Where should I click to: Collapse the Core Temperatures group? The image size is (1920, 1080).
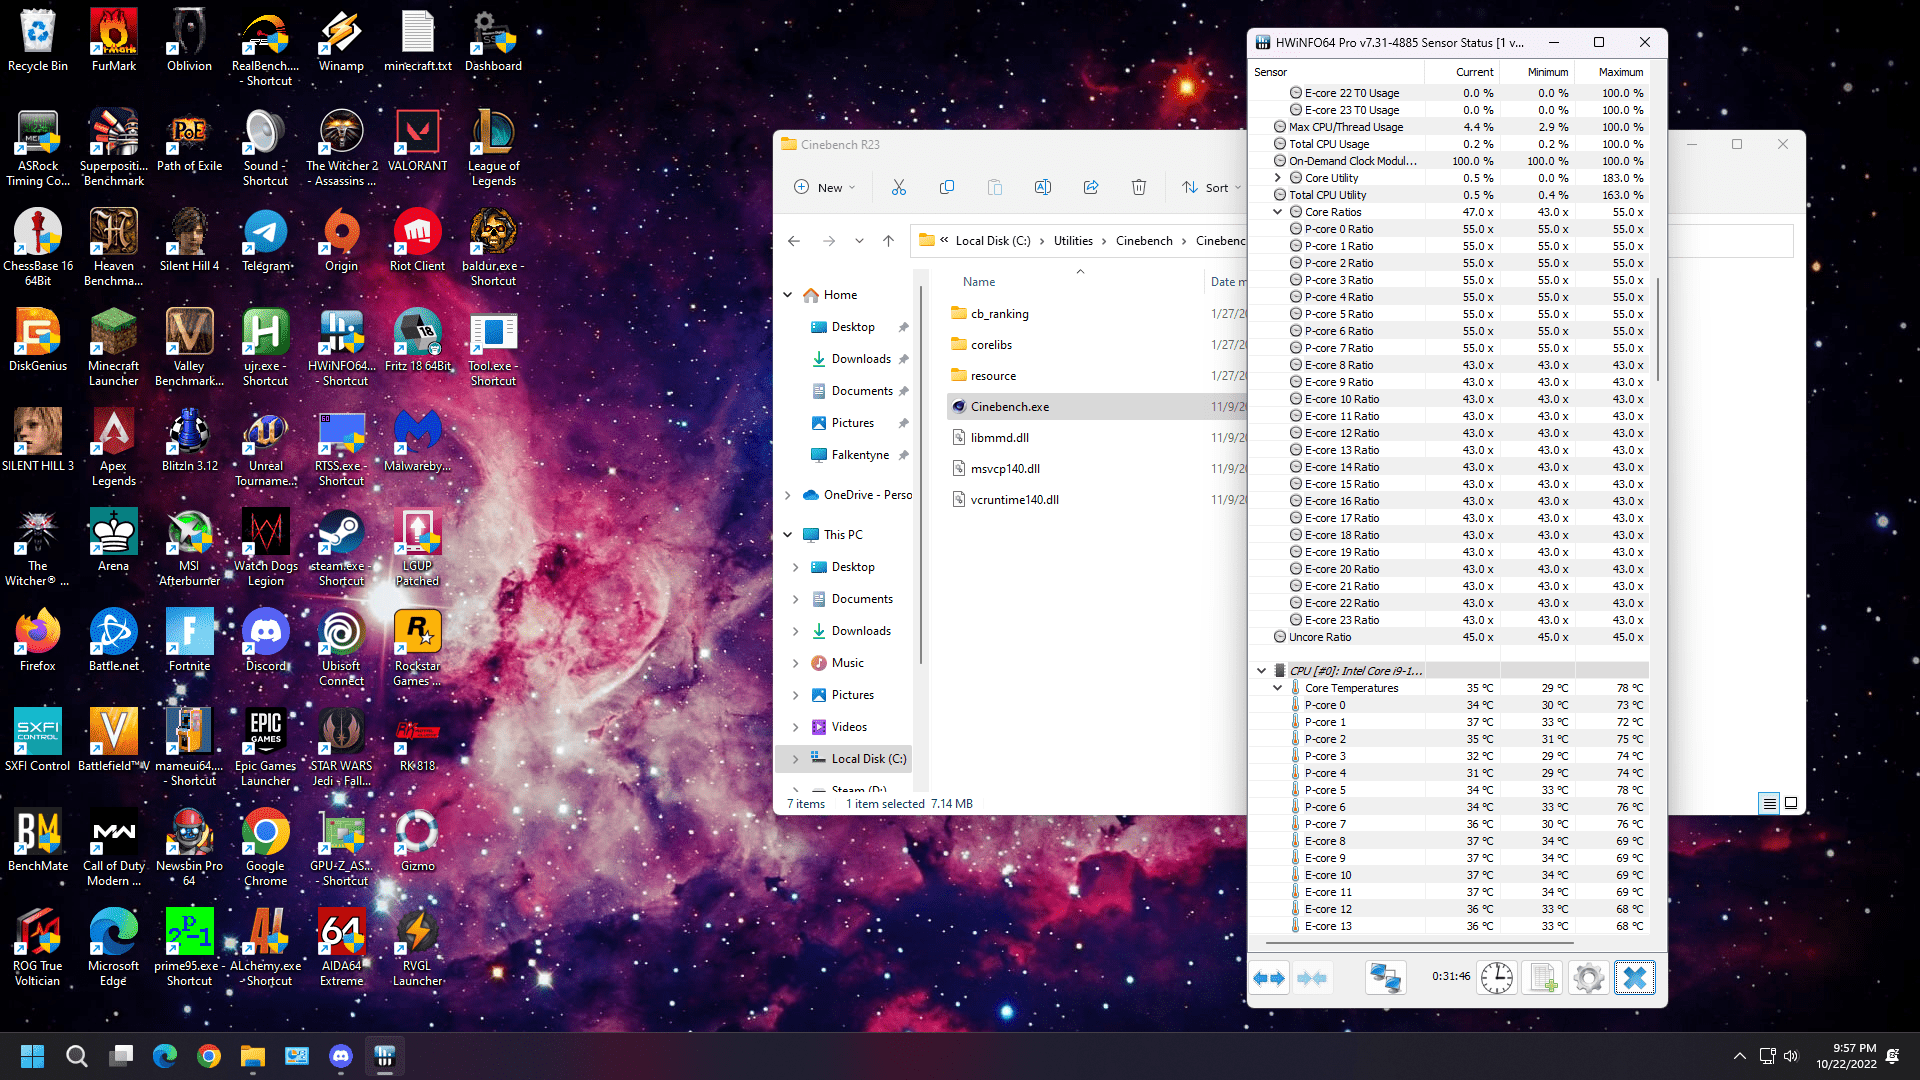tap(1277, 688)
